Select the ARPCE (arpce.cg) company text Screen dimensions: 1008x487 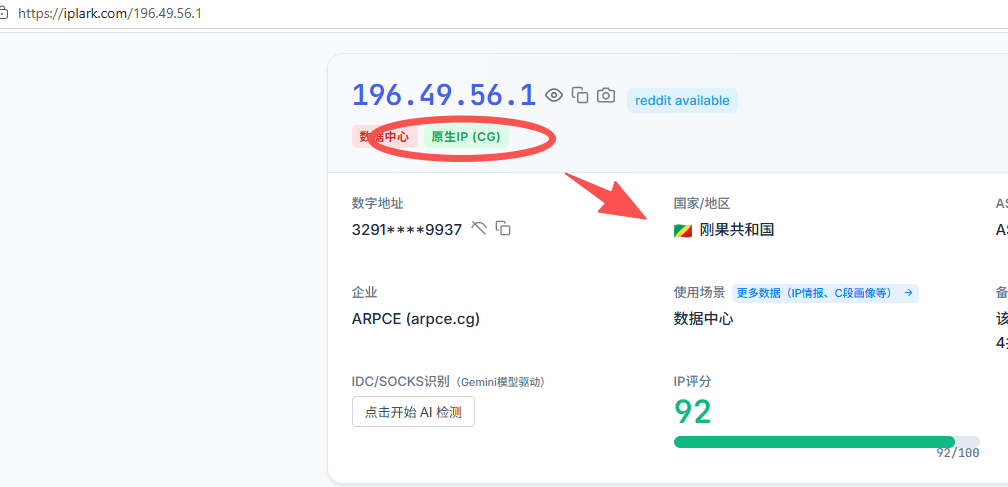click(416, 319)
